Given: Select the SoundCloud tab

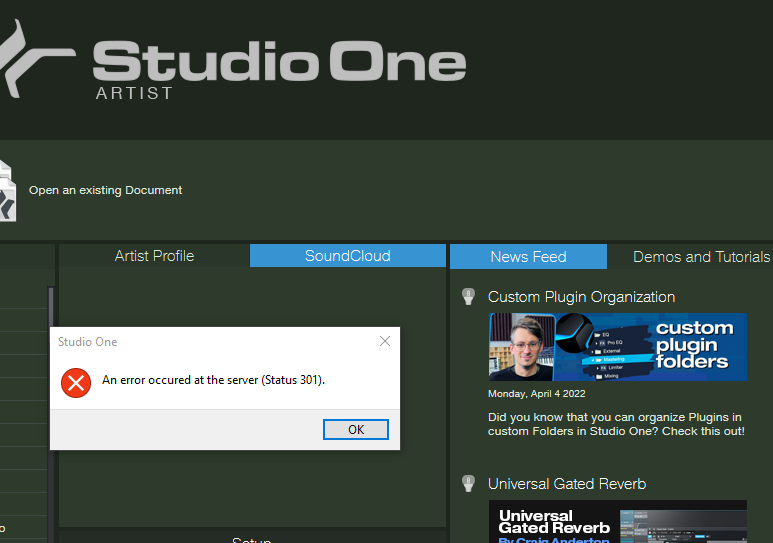Looking at the screenshot, I should coord(348,256).
